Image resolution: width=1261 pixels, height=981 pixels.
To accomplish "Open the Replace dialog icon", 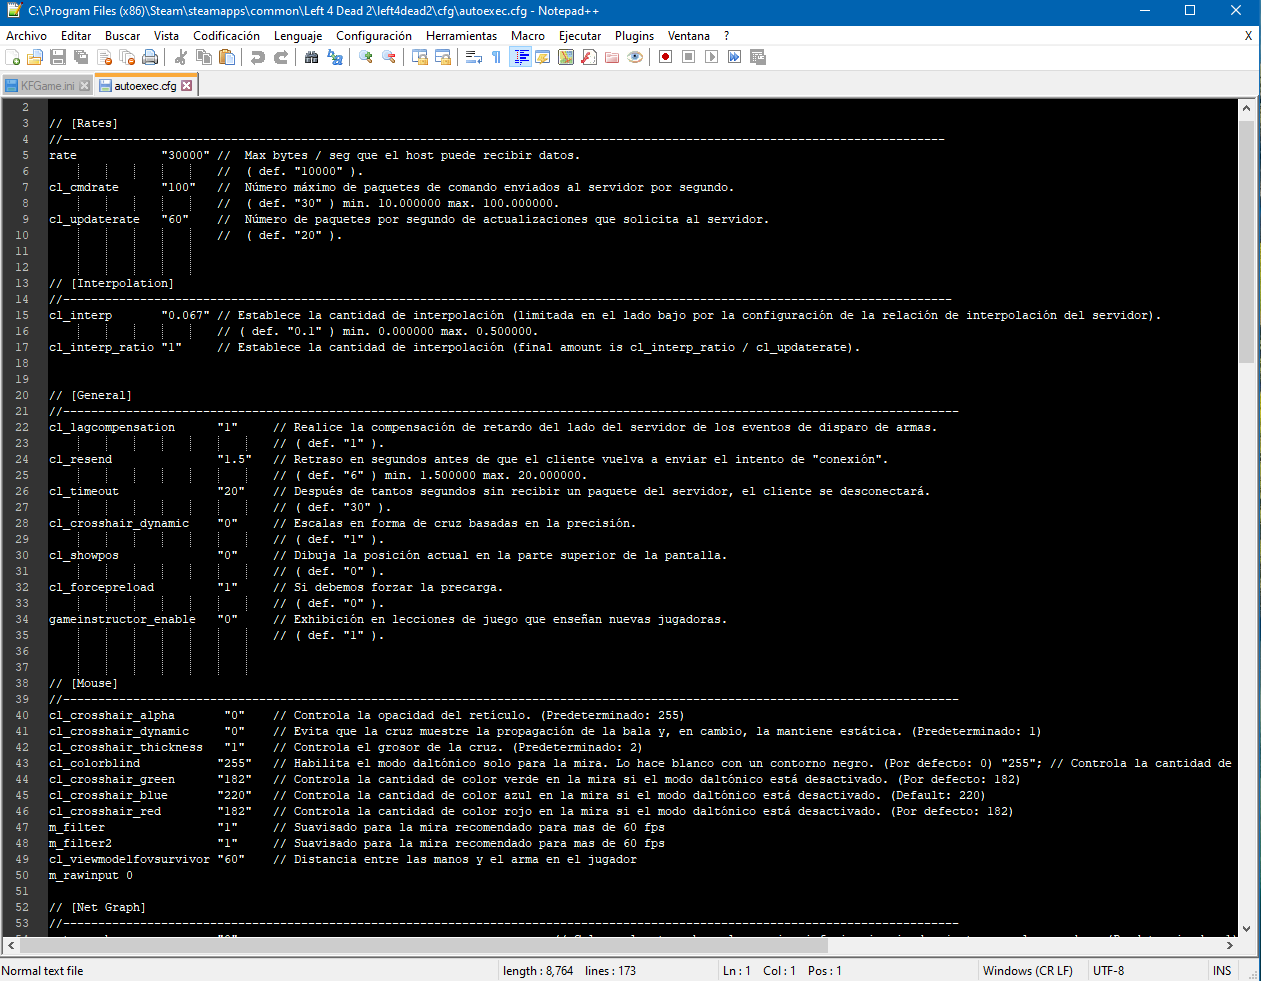I will click(335, 57).
